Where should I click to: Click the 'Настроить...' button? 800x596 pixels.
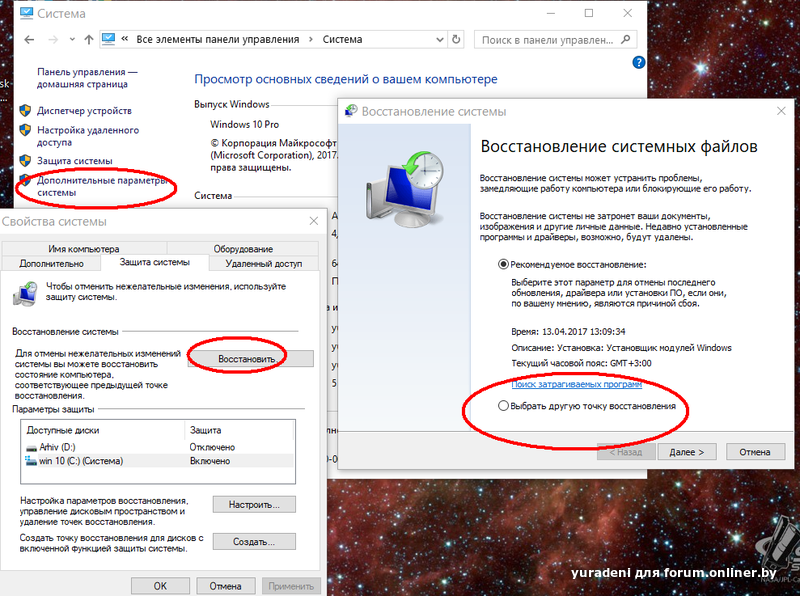(x=254, y=505)
